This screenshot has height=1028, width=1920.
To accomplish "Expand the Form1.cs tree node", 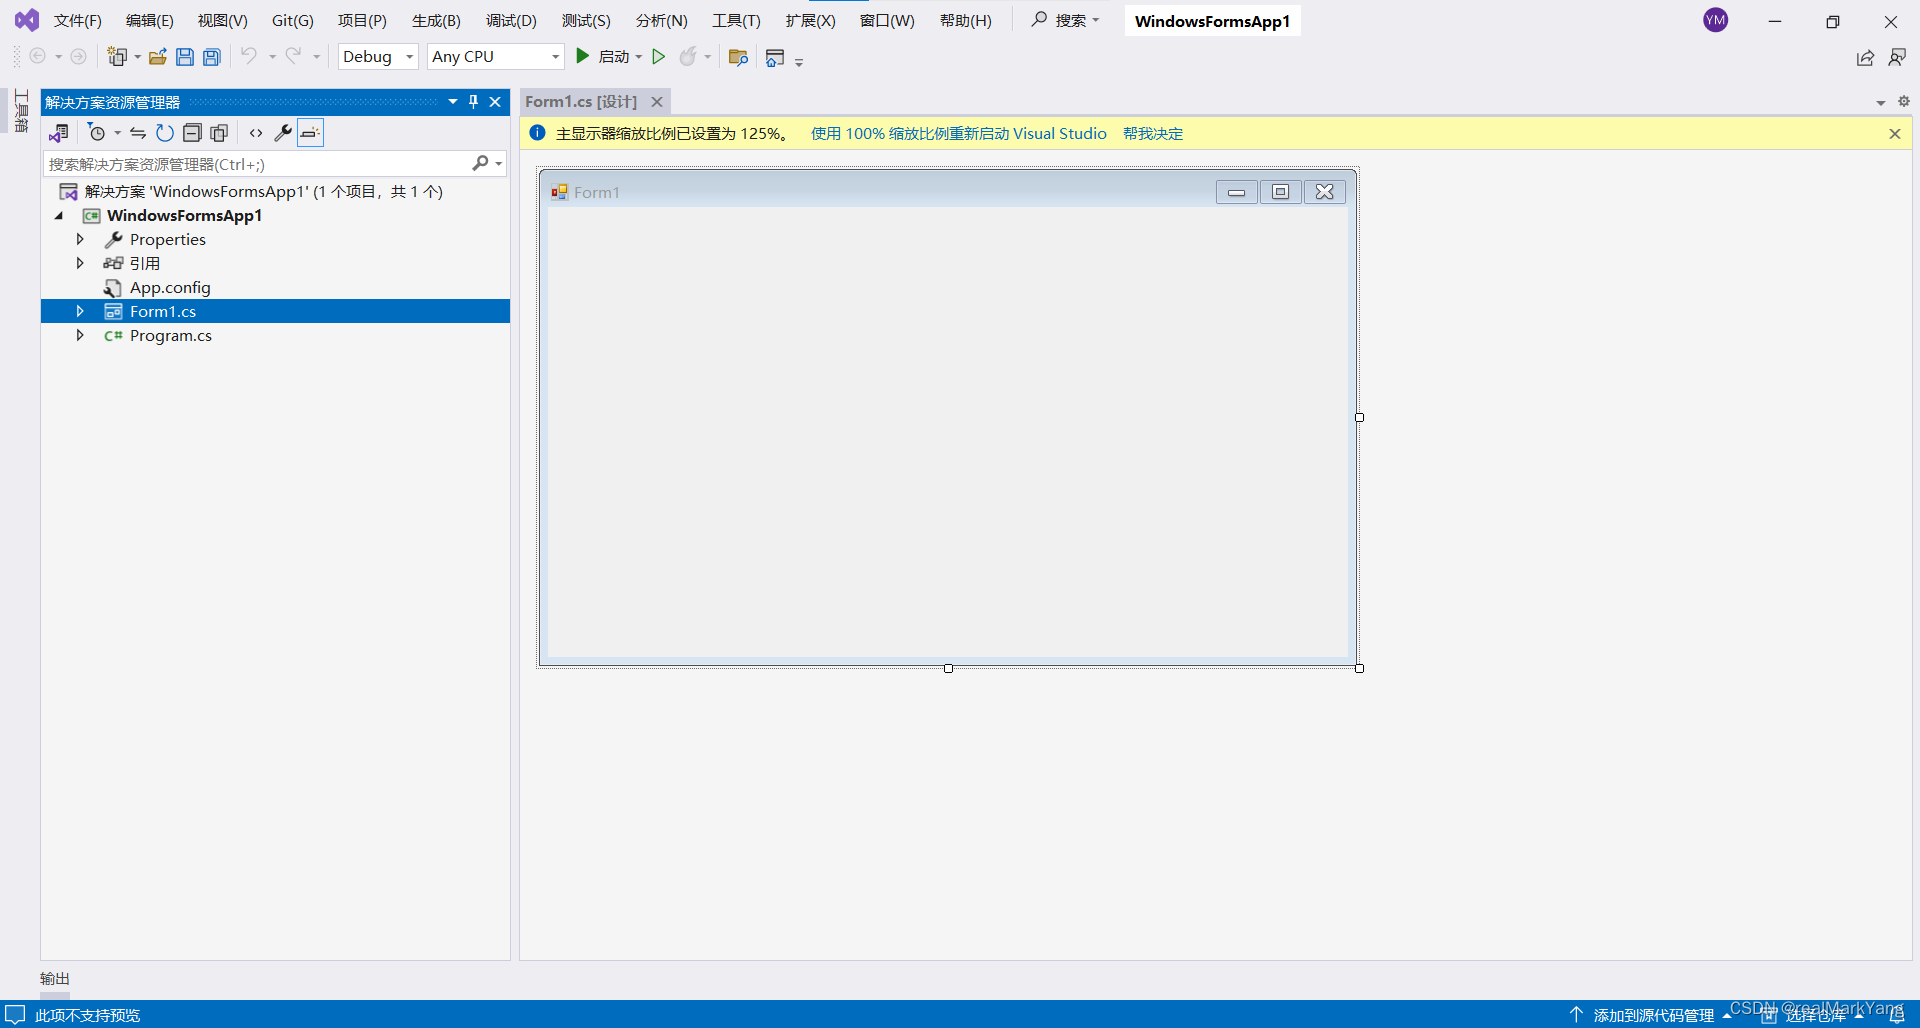I will click(80, 311).
